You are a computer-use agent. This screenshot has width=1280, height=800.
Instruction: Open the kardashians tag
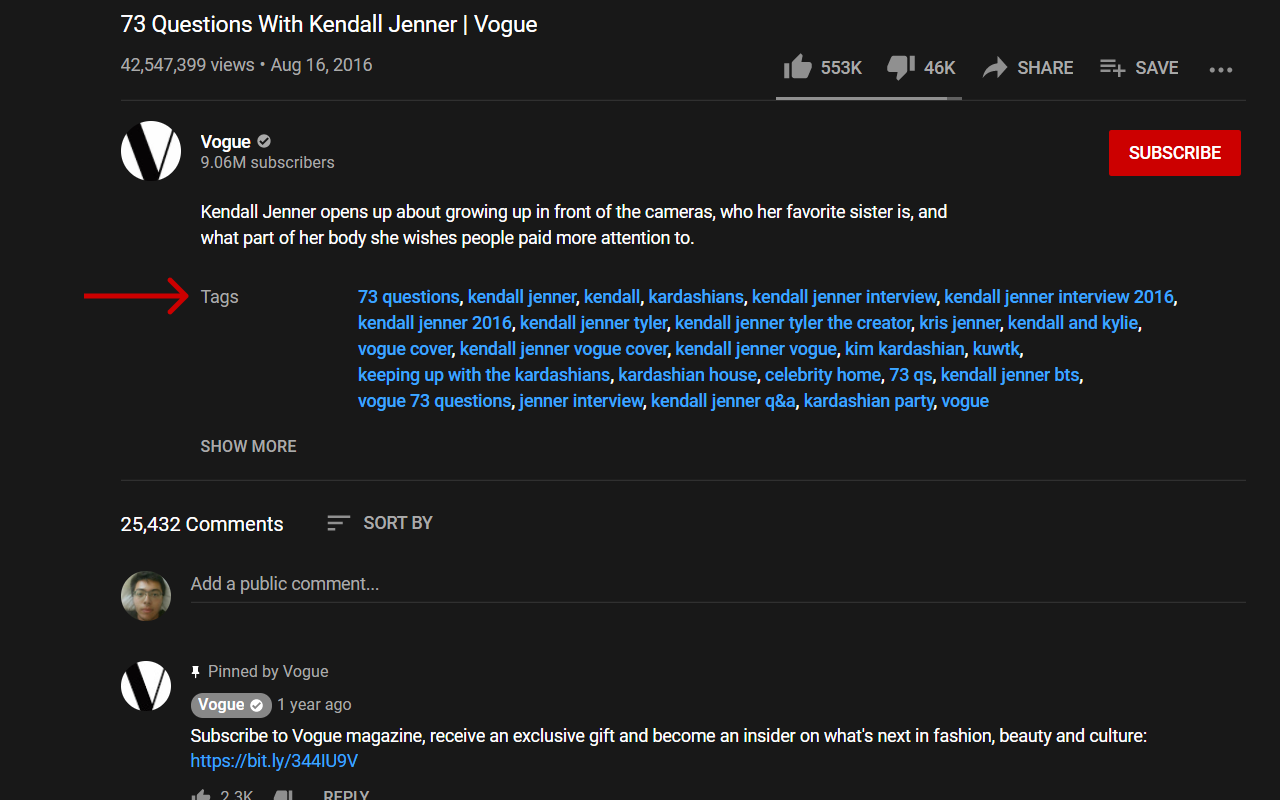click(695, 296)
